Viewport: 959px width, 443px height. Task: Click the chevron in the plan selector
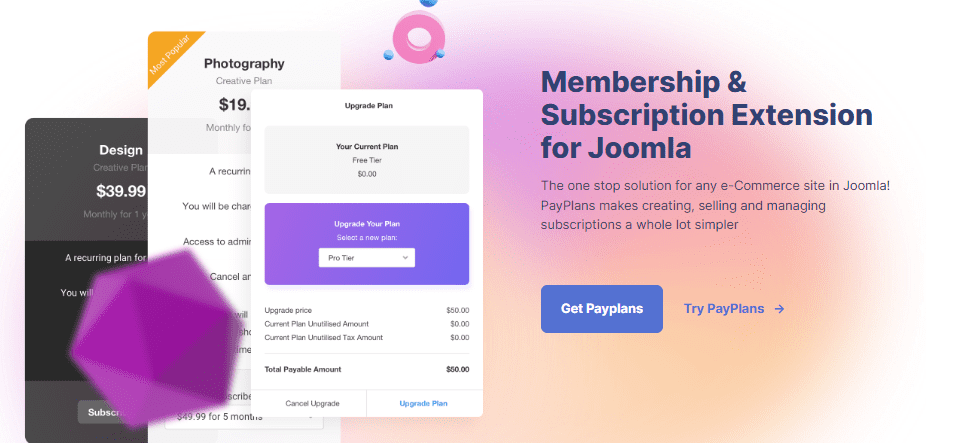tap(405, 258)
